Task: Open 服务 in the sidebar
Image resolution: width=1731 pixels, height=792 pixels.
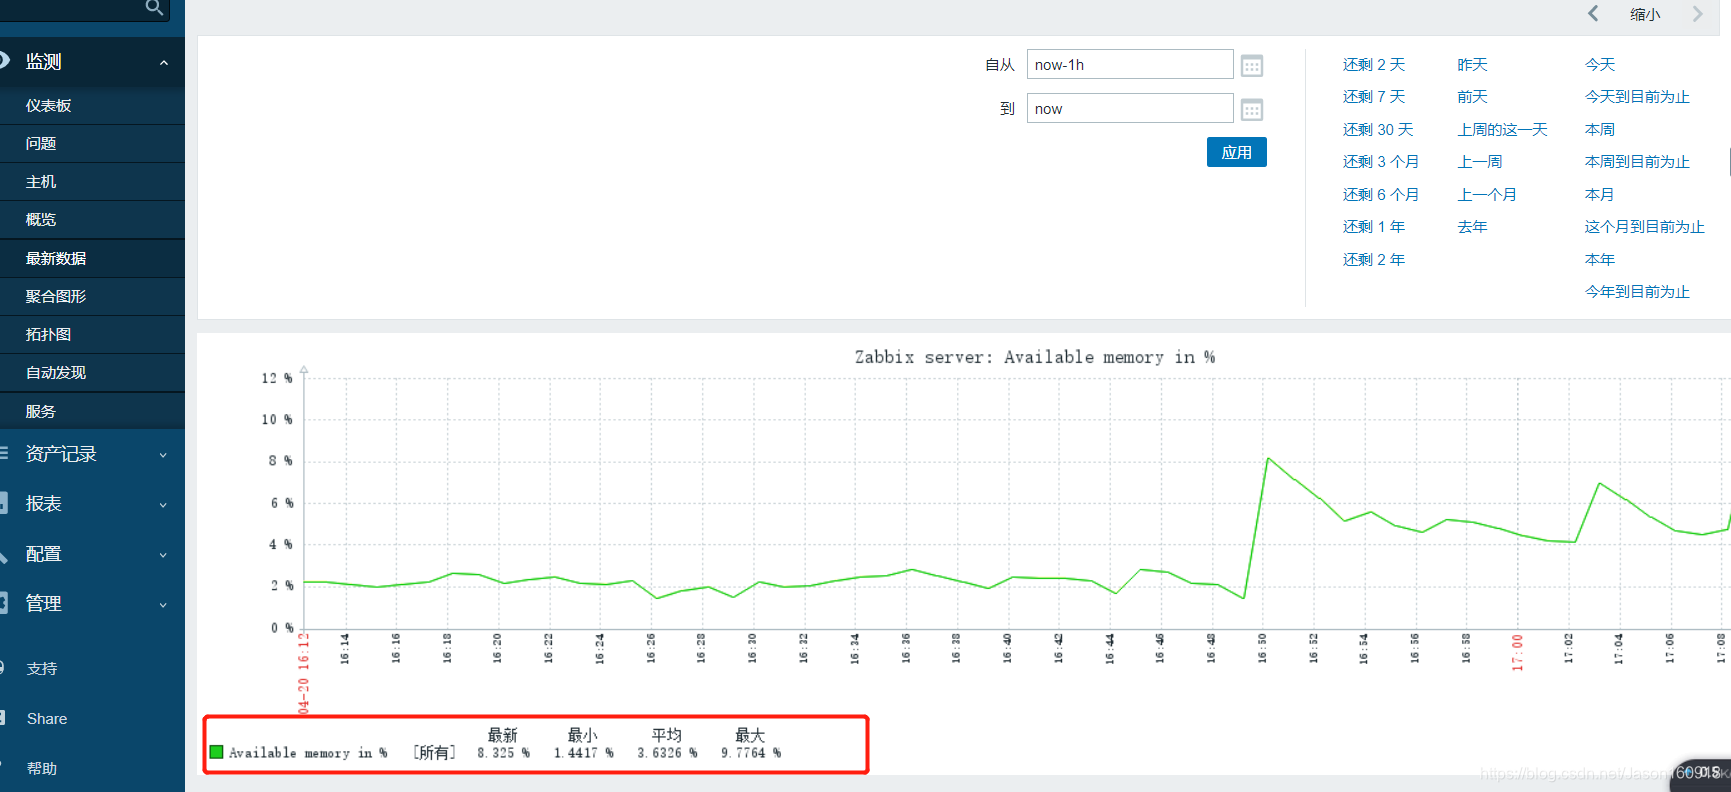Action: point(92,411)
